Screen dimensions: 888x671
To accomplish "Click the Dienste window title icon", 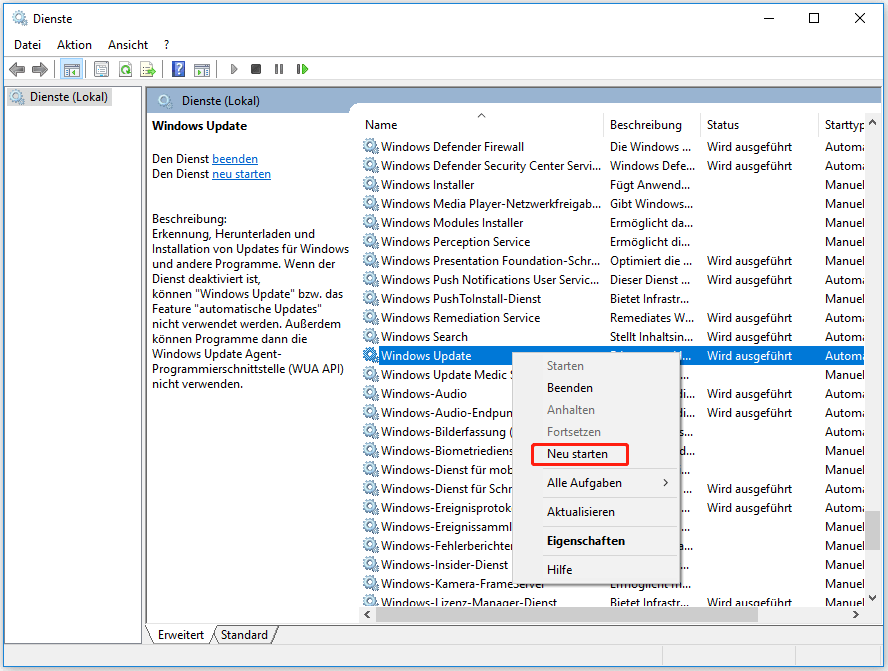I will (20, 18).
